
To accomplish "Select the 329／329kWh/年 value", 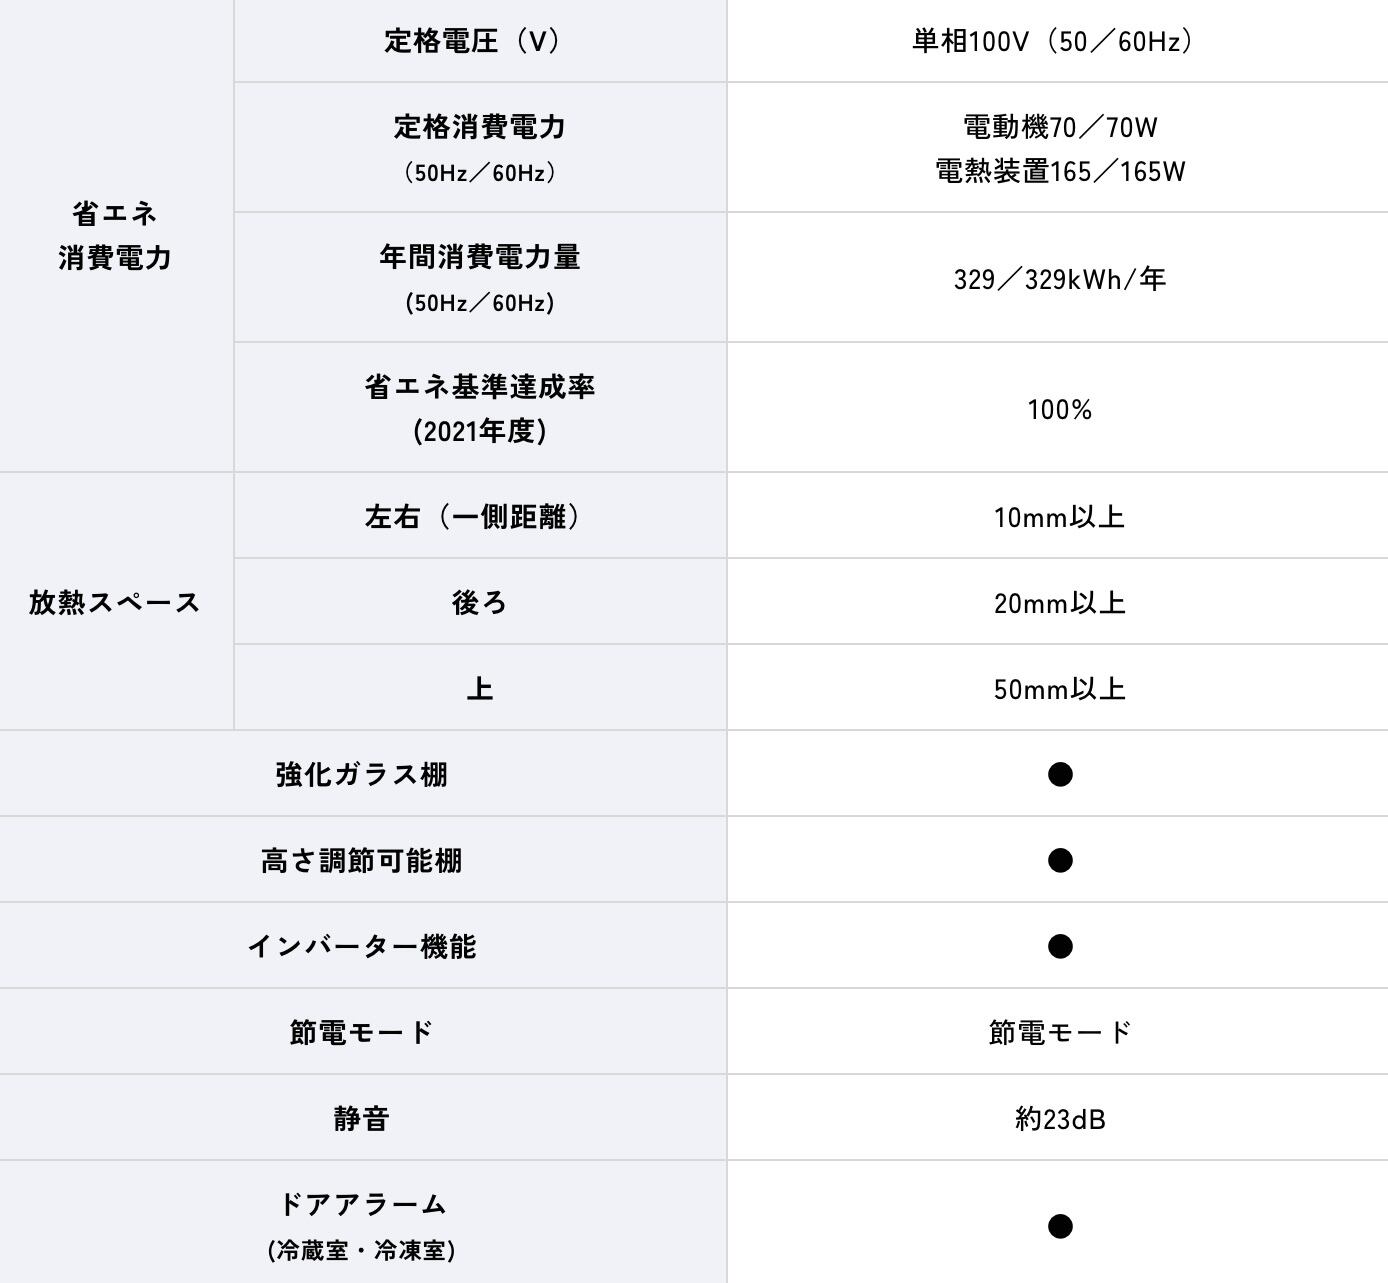I will coord(1060,279).
